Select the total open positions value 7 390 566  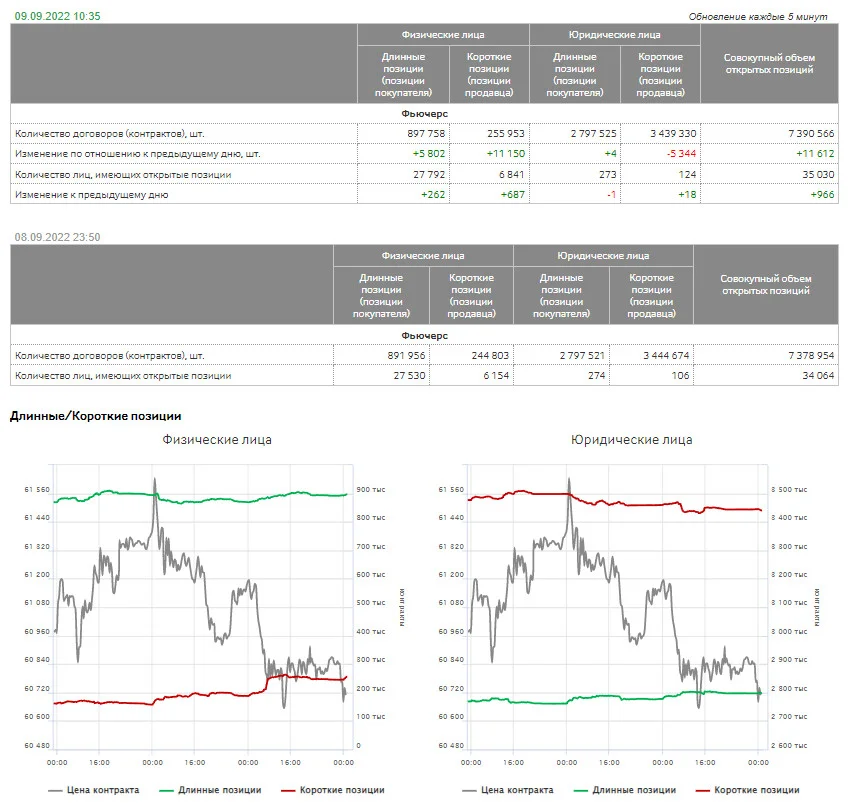point(811,133)
